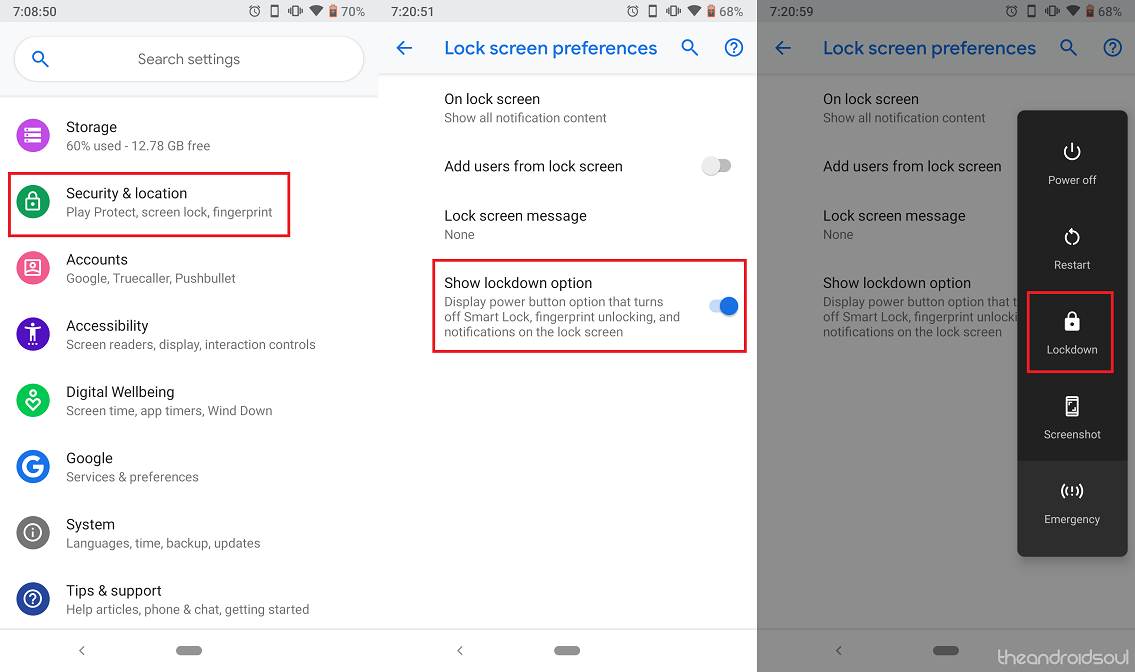
Task: Open System settings entry
Action: pyautogui.click(x=189, y=534)
